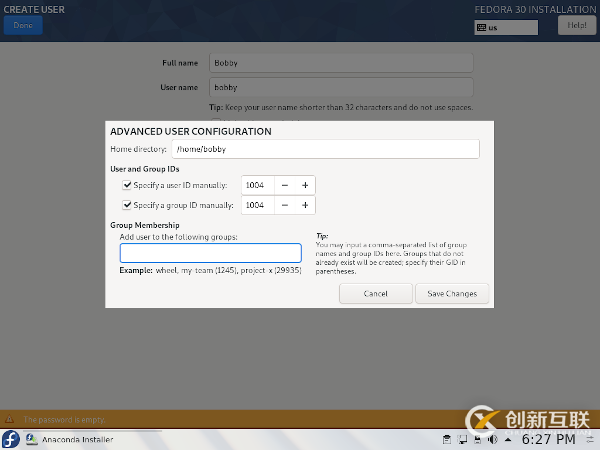This screenshot has height=450, width=600.
Task: Click the 'us' keyboard layout indicator
Action: (506, 27)
